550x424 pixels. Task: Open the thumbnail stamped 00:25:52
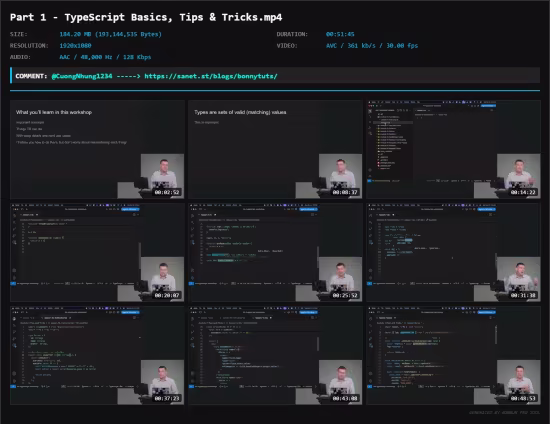[x=275, y=253]
